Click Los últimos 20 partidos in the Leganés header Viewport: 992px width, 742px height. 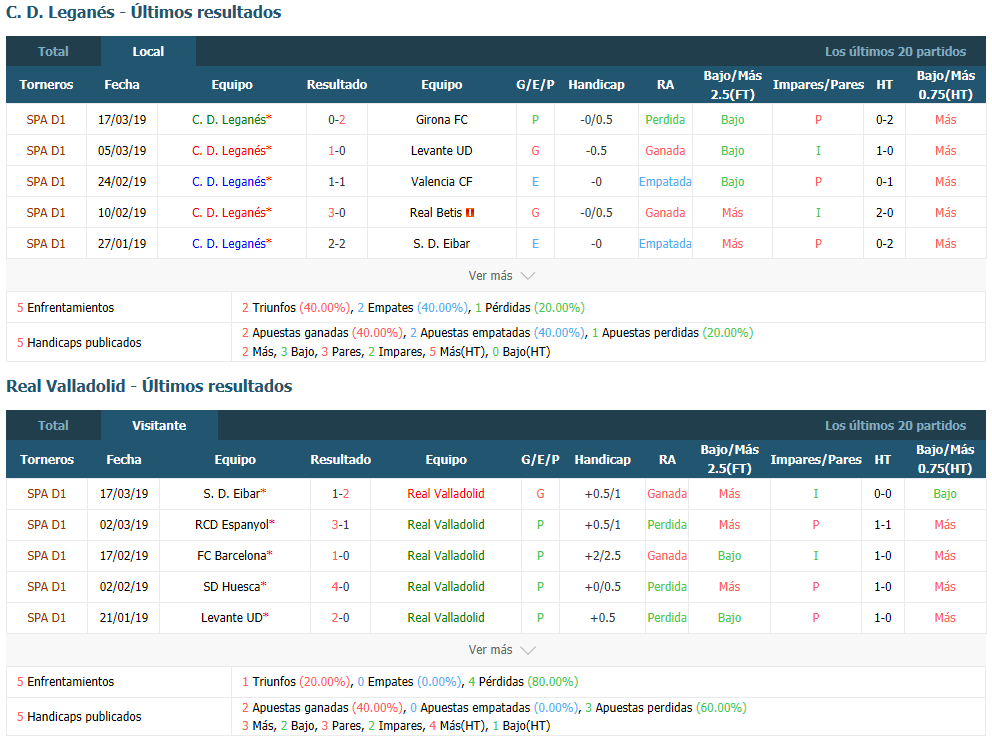click(895, 52)
